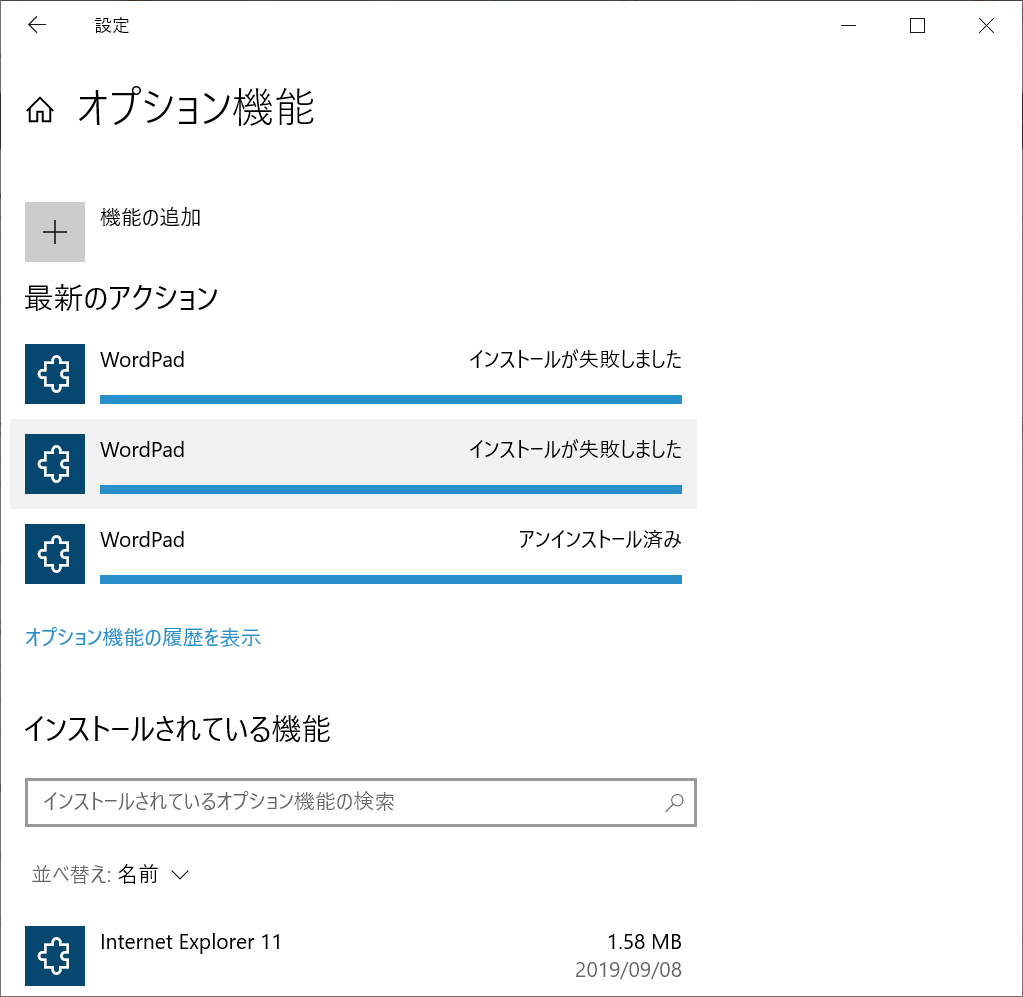The height and width of the screenshot is (997, 1023).
Task: Select first インストールが失敗しました status text
Action: (x=575, y=360)
